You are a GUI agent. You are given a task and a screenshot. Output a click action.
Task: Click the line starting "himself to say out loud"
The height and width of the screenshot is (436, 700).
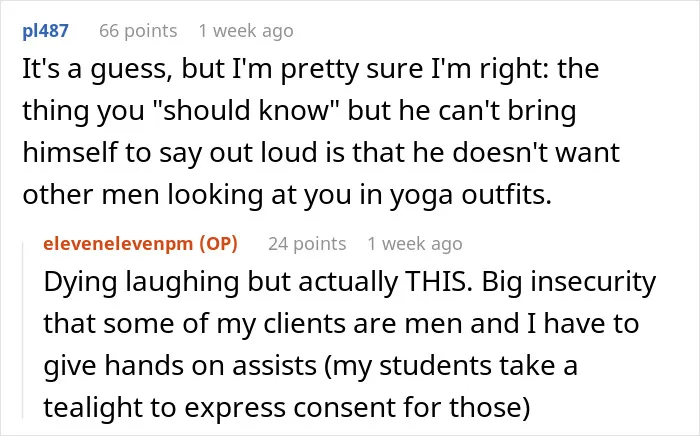321,153
